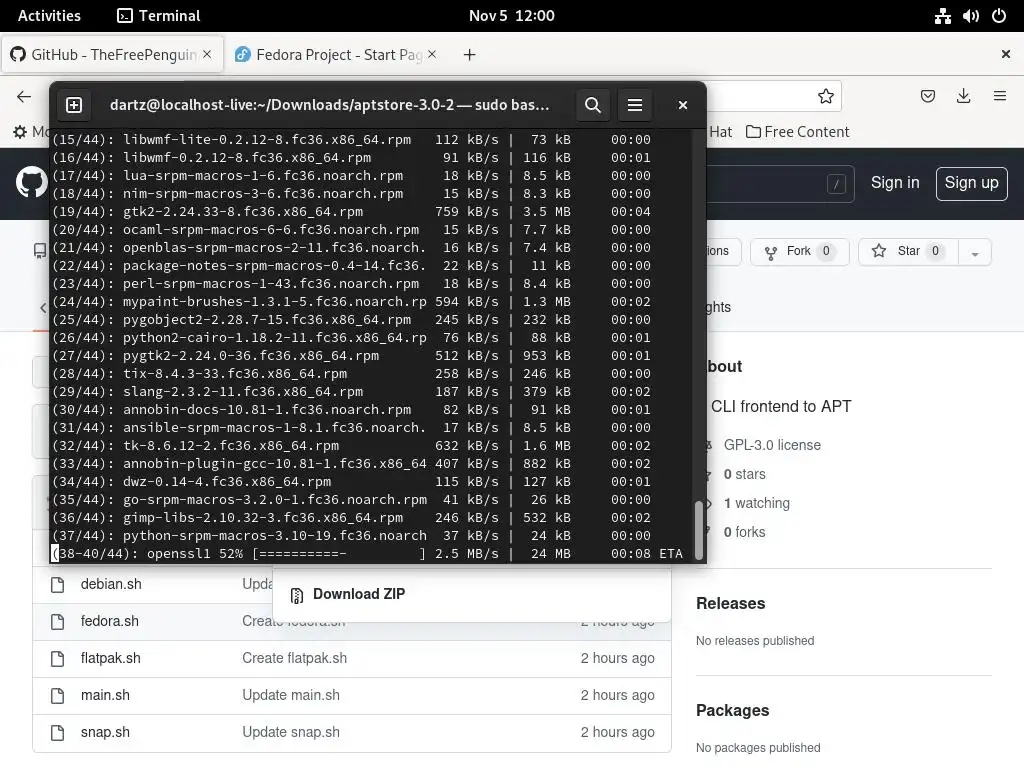Click 0 forks link
Screen dimensions: 1024x768
(x=744, y=532)
